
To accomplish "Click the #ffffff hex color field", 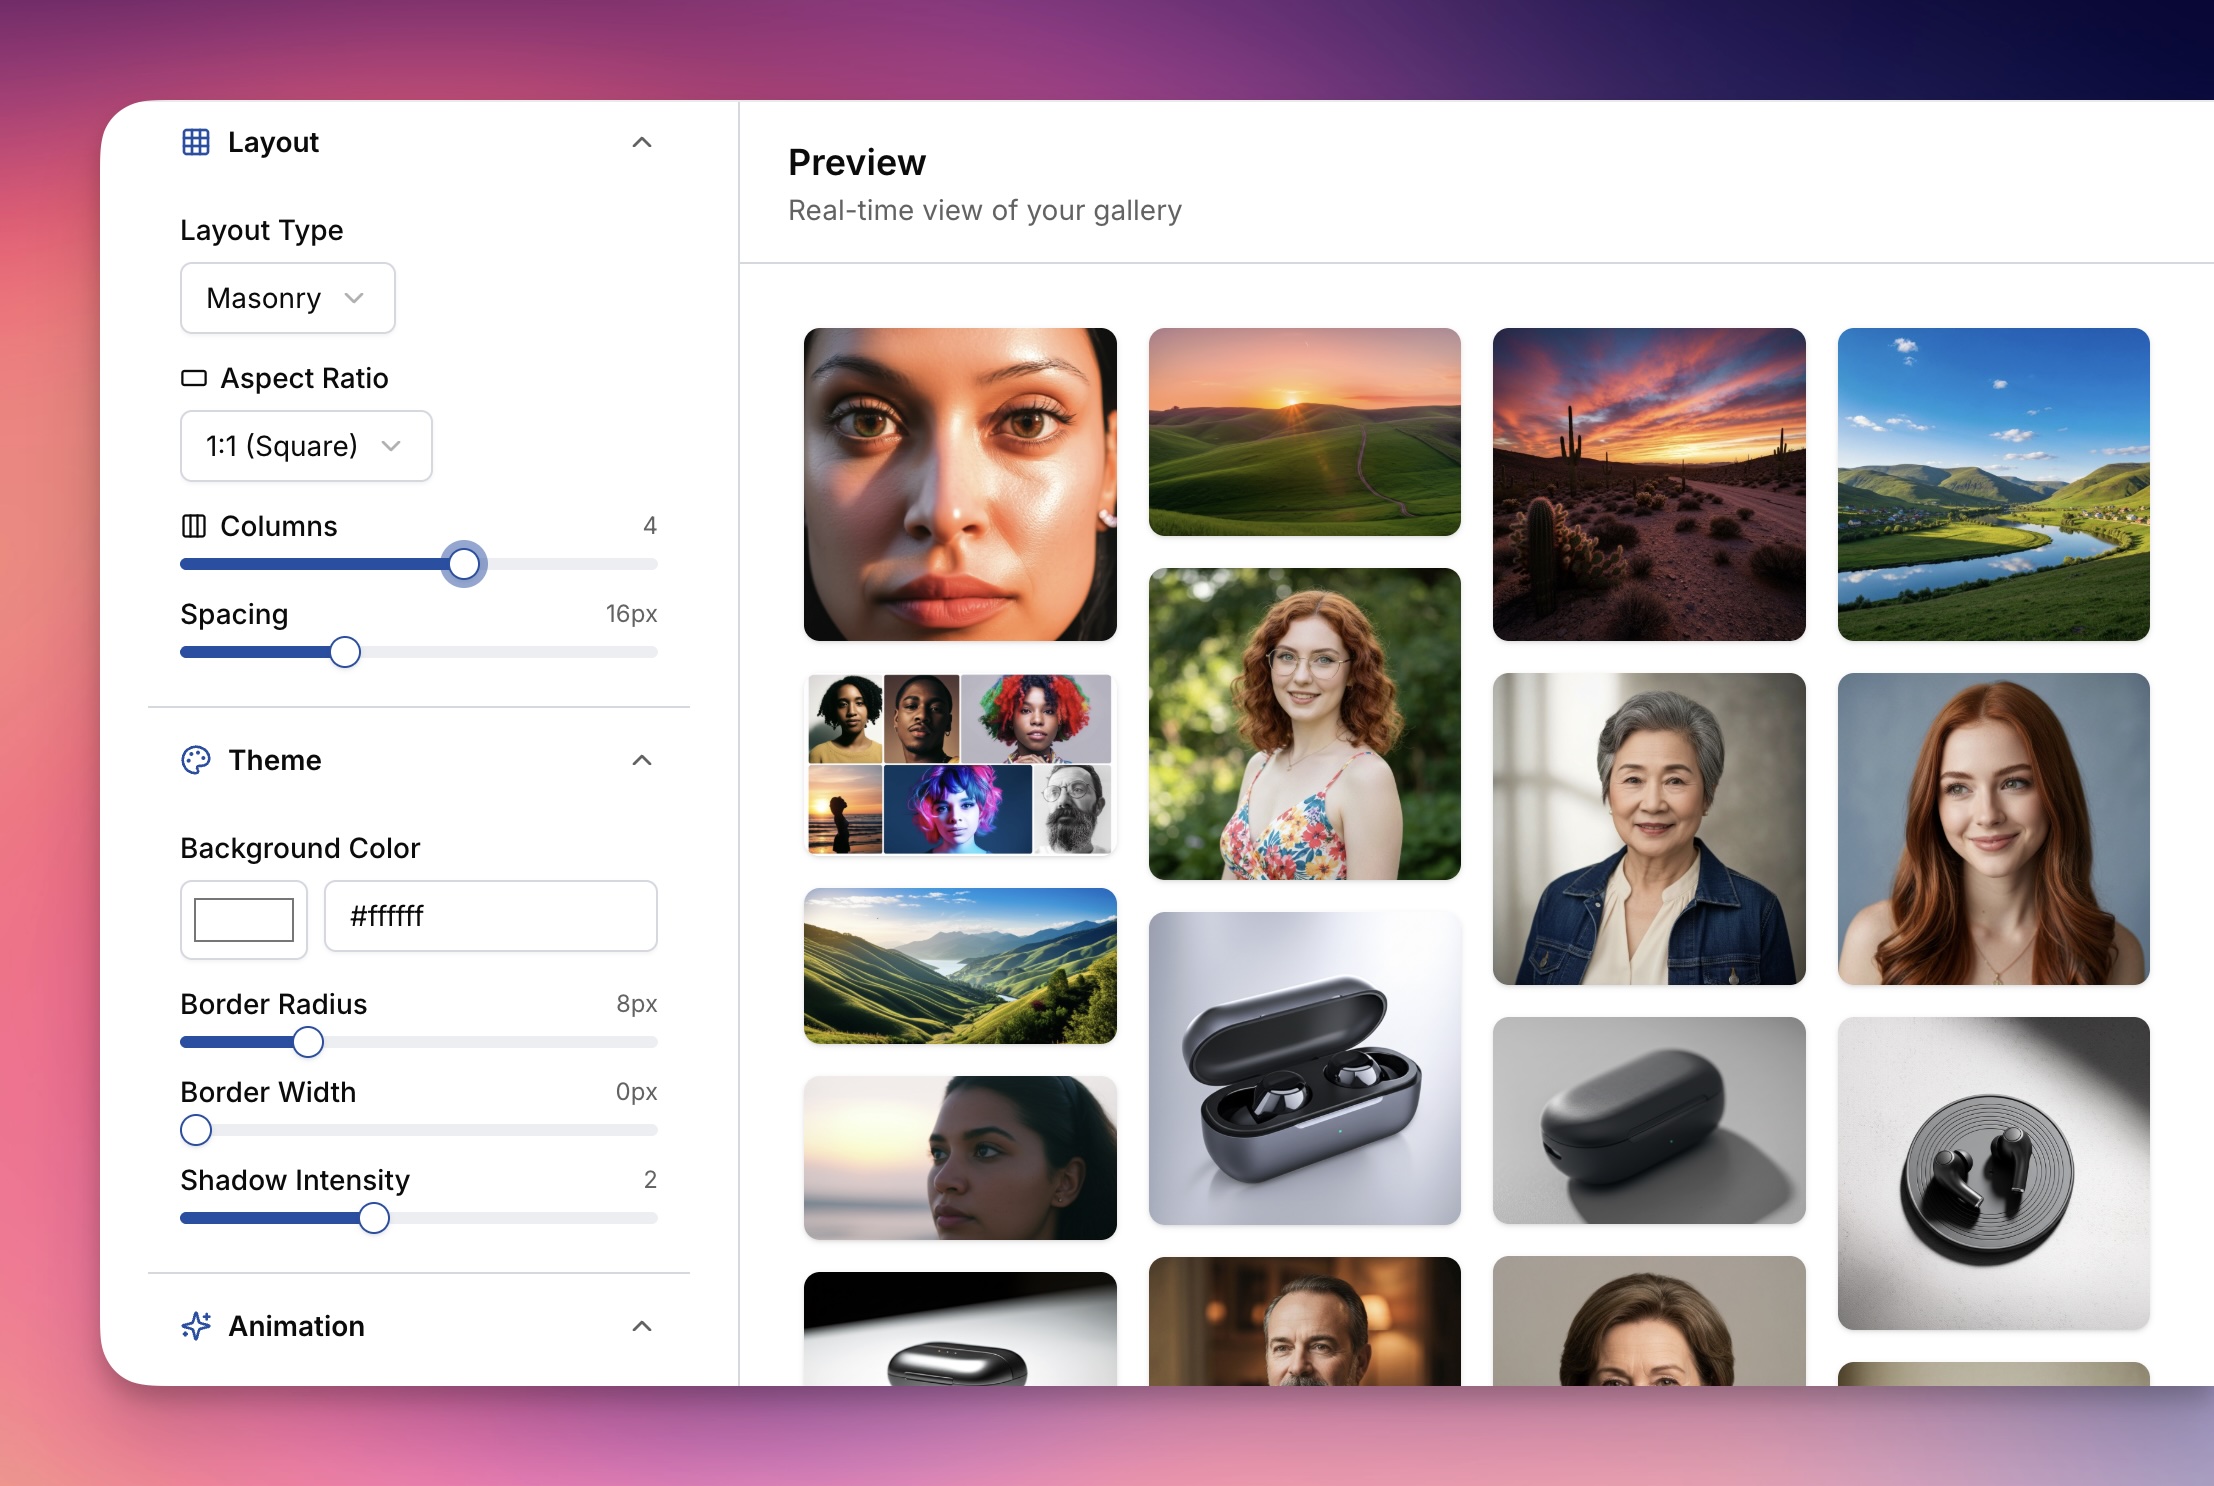I will tap(490, 916).
